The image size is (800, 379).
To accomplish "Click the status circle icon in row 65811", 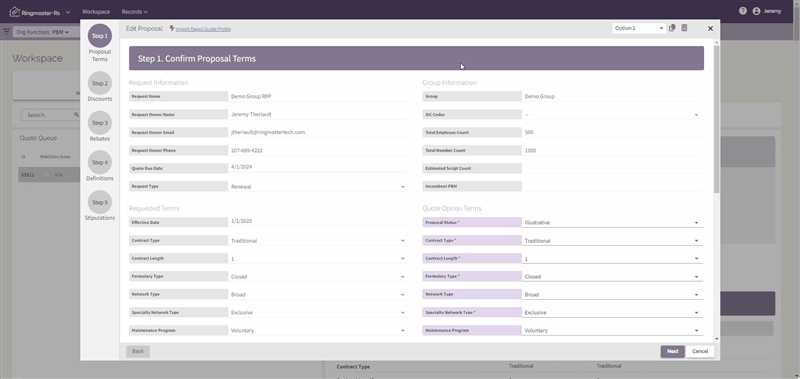I will coord(47,174).
